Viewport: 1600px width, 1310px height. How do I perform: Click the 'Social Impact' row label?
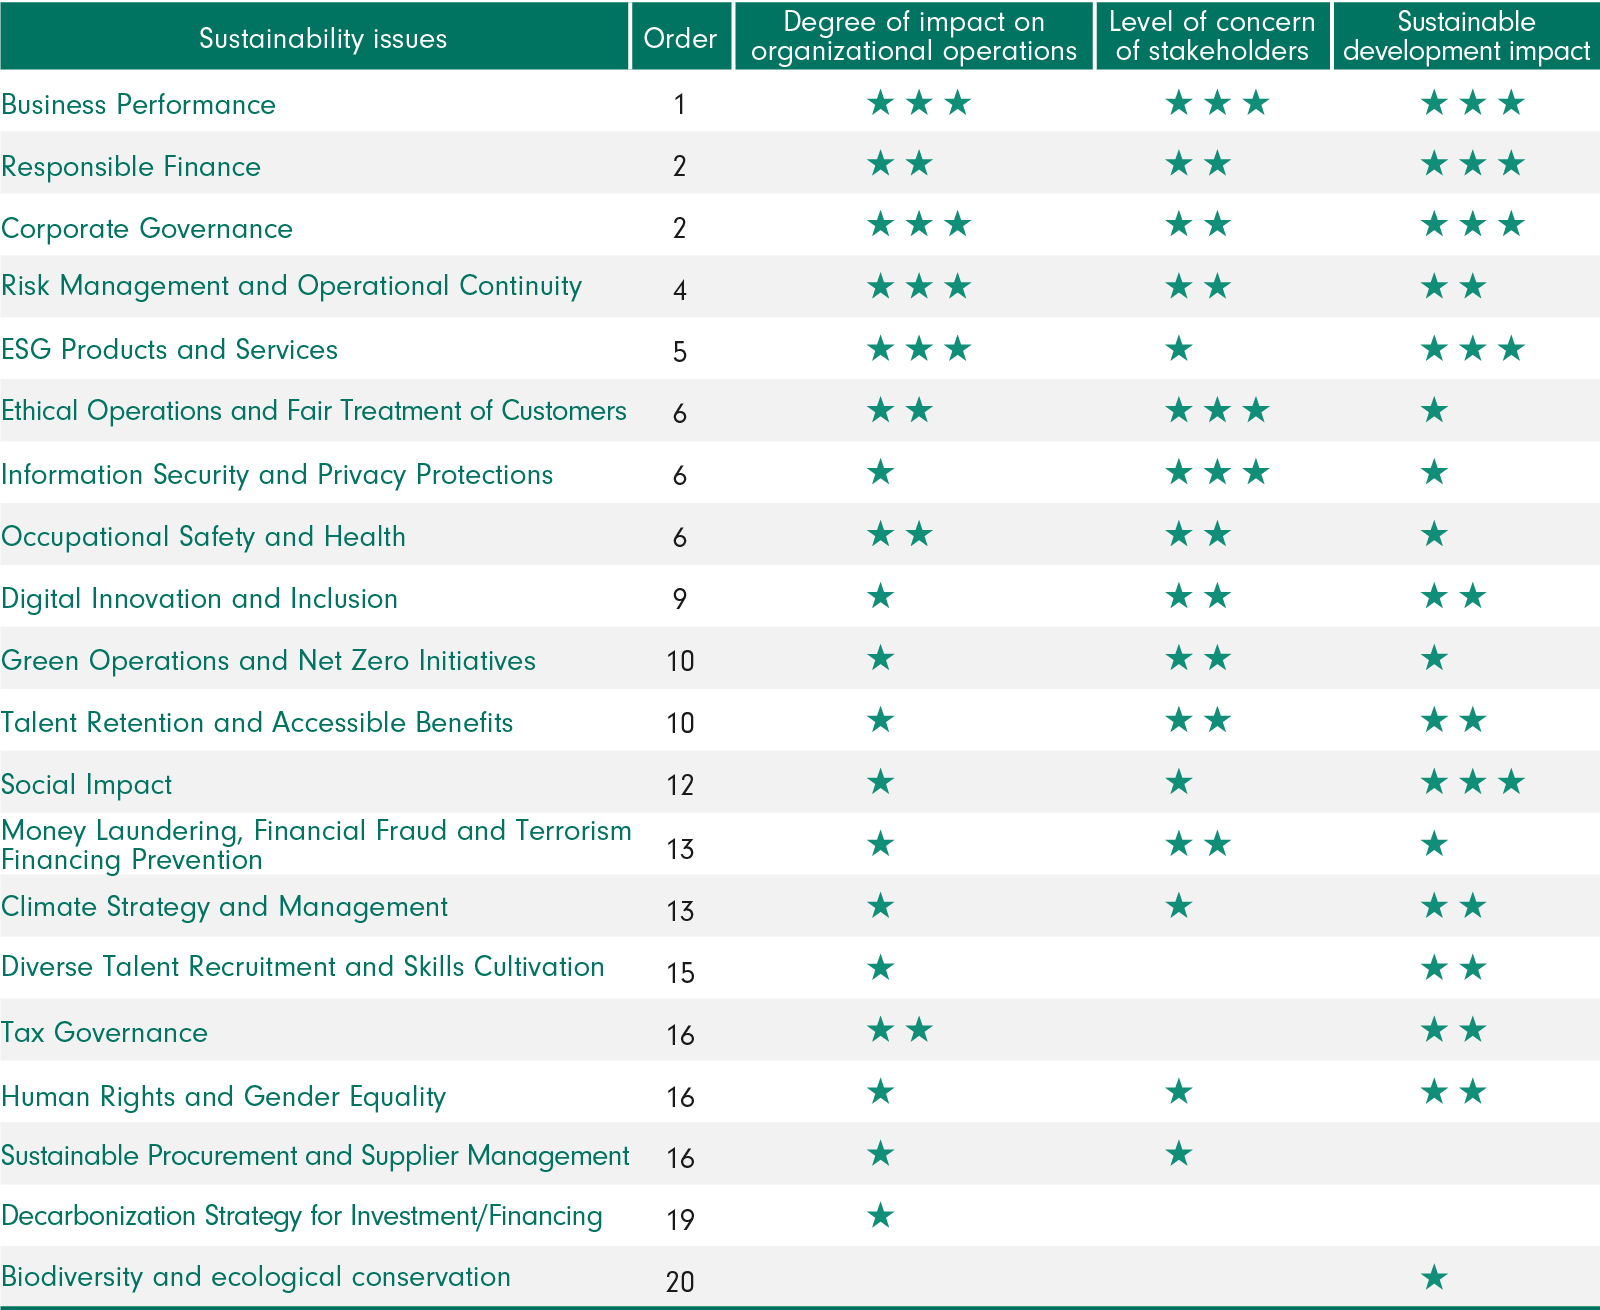click(x=87, y=785)
